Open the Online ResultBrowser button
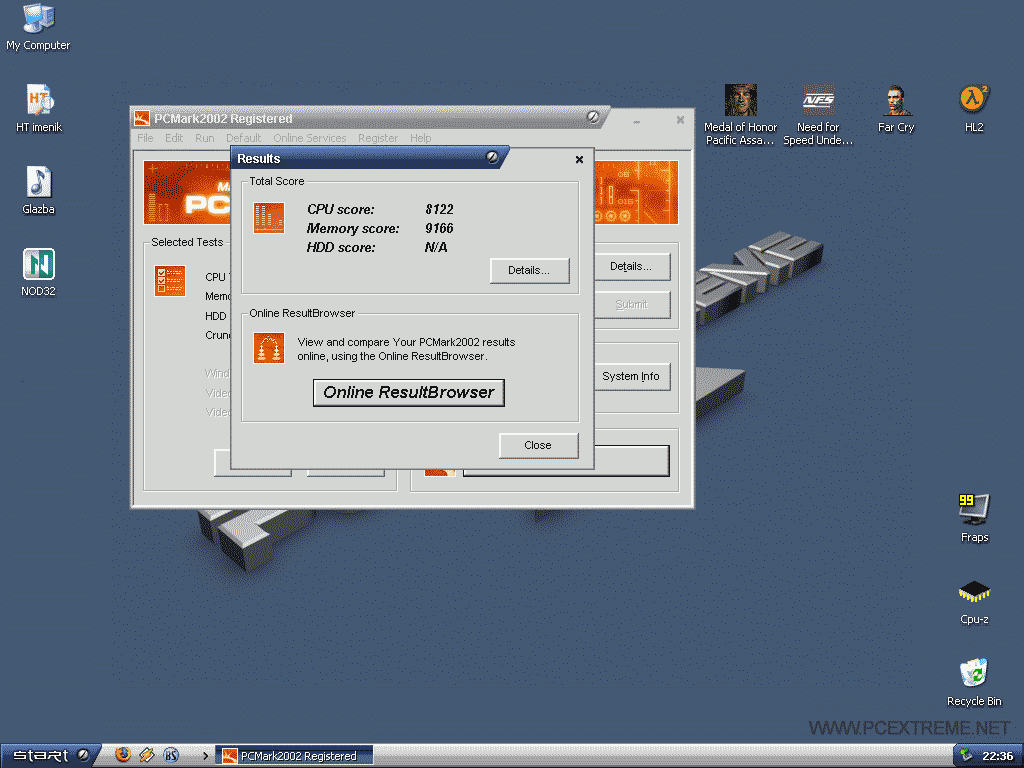This screenshot has width=1024, height=768. (x=409, y=393)
